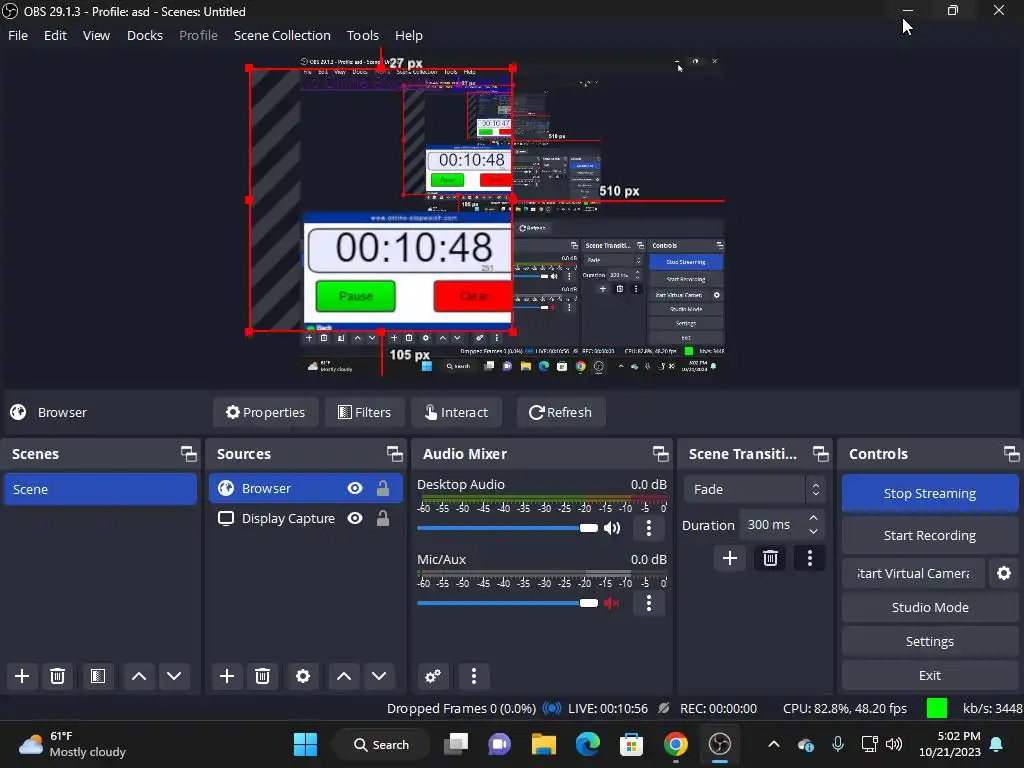The image size is (1024, 768).
Task: Open transition properties three-dot menu
Action: pos(810,558)
